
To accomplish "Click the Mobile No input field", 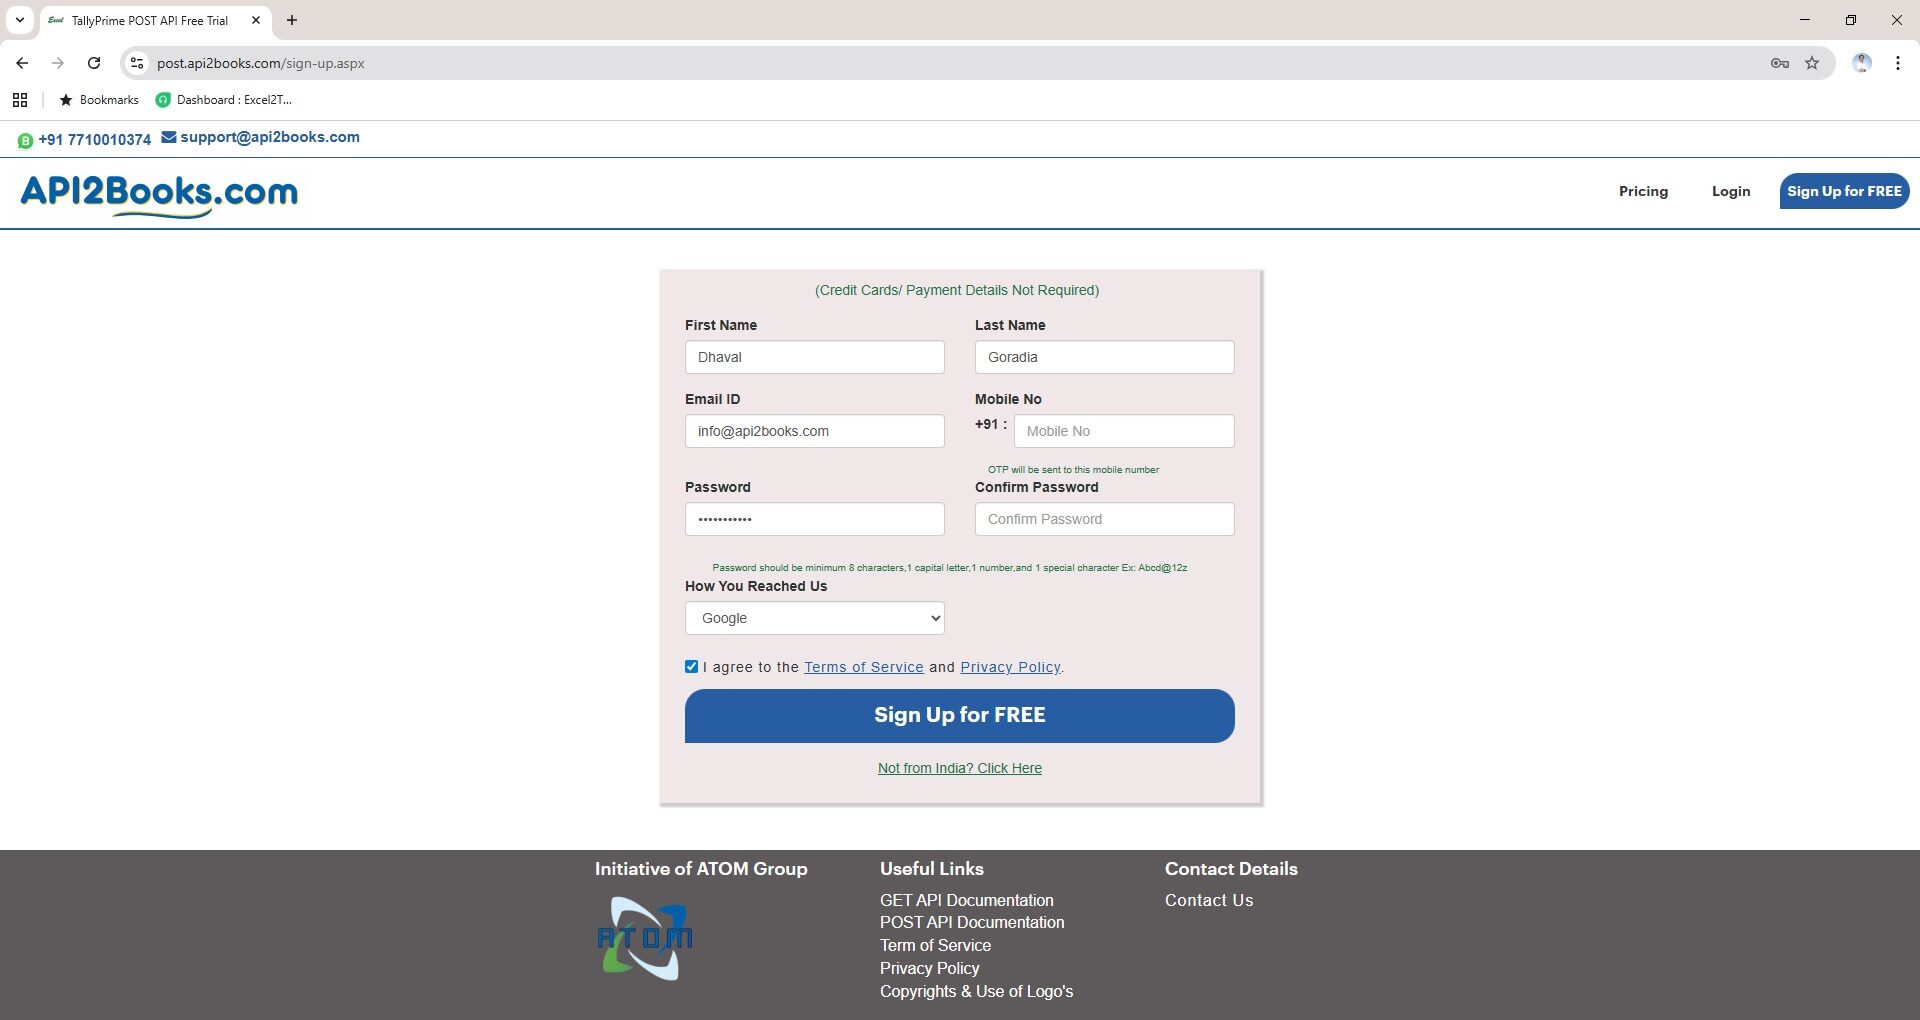I will click(1124, 431).
